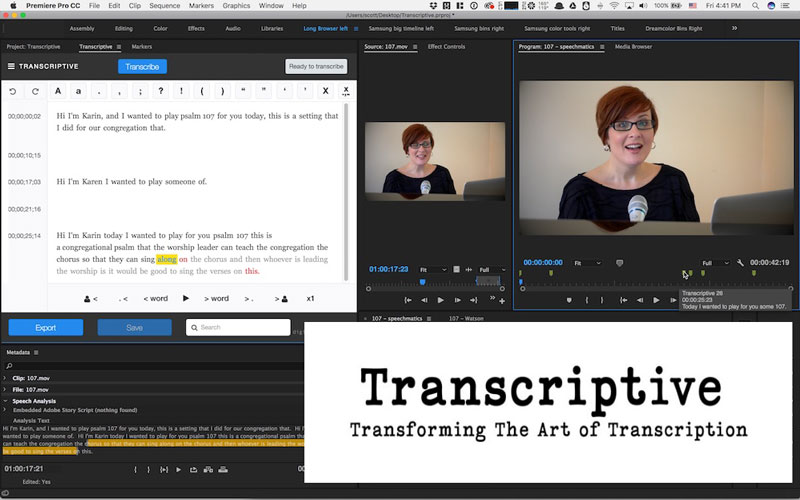Expand the Clip: 107.mov metadata section

pyautogui.click(x=5, y=378)
